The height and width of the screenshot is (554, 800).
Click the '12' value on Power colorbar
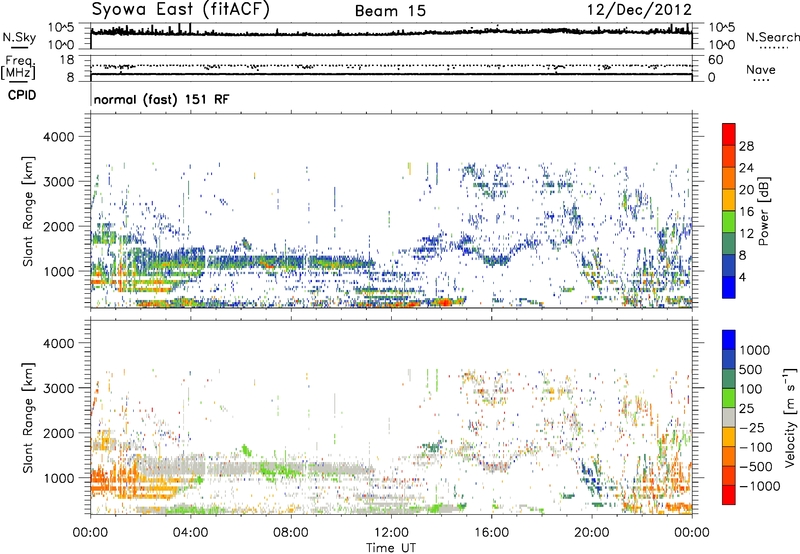pyautogui.click(x=746, y=234)
